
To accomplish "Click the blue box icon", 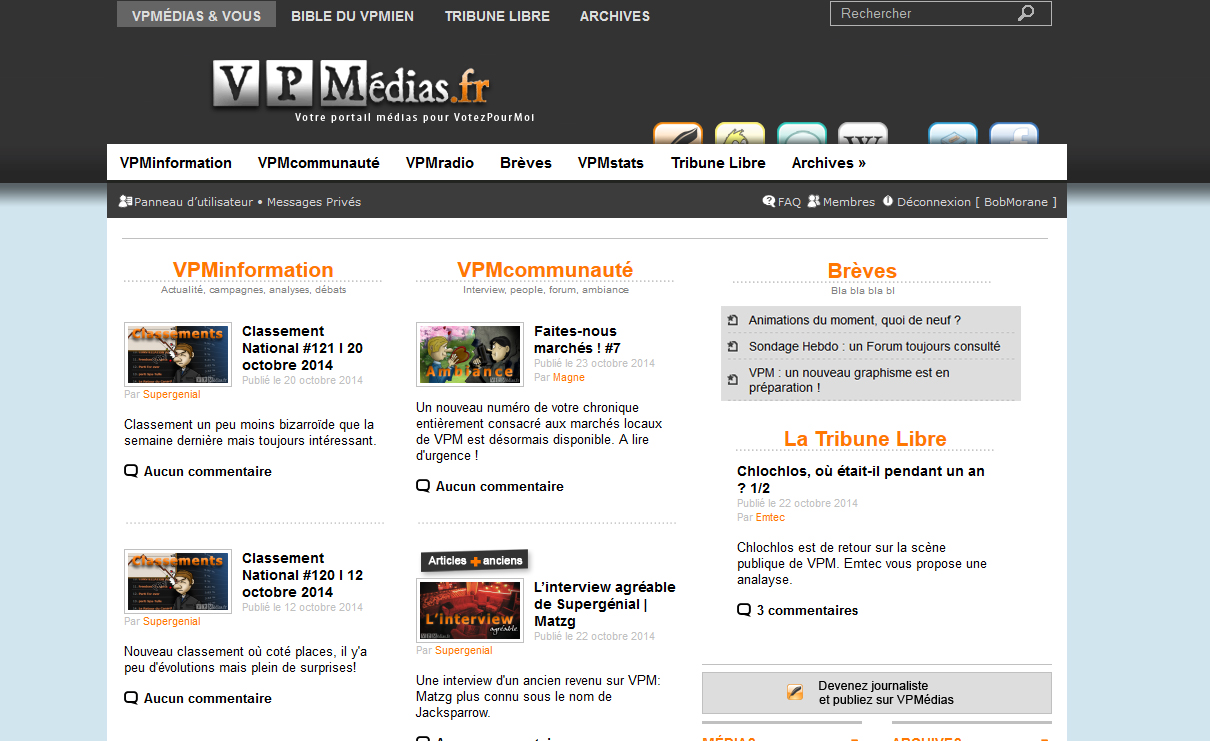I will point(953,134).
